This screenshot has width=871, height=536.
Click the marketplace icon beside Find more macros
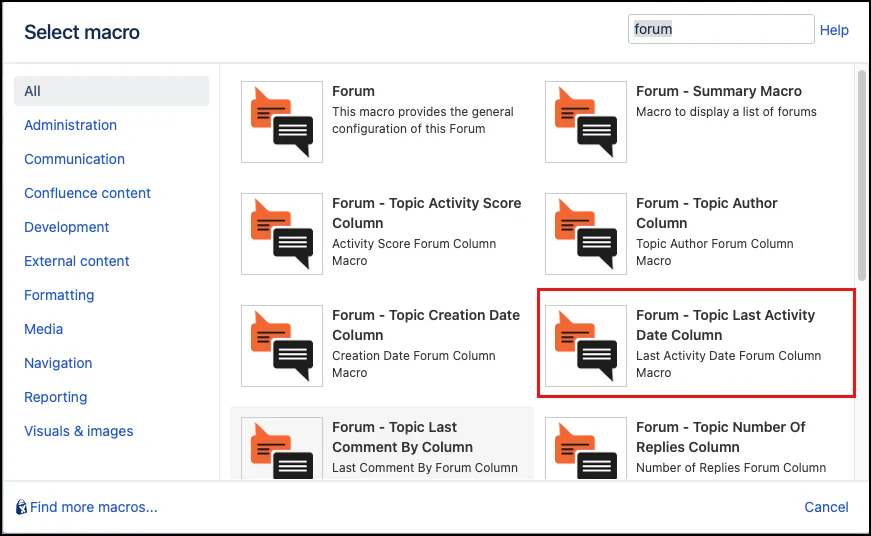tap(21, 507)
